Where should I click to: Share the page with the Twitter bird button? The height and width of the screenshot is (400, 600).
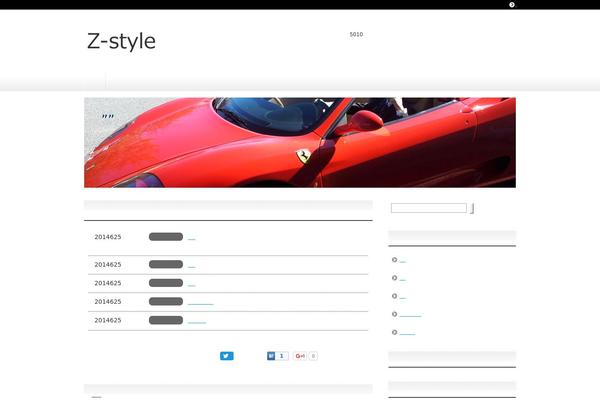227,356
